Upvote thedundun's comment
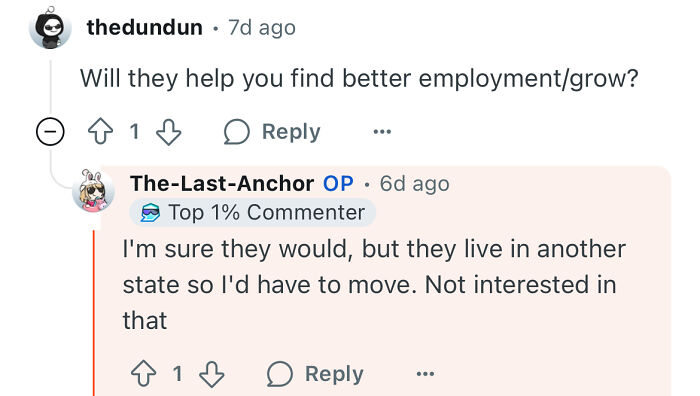This screenshot has width=700, height=396. 100,131
